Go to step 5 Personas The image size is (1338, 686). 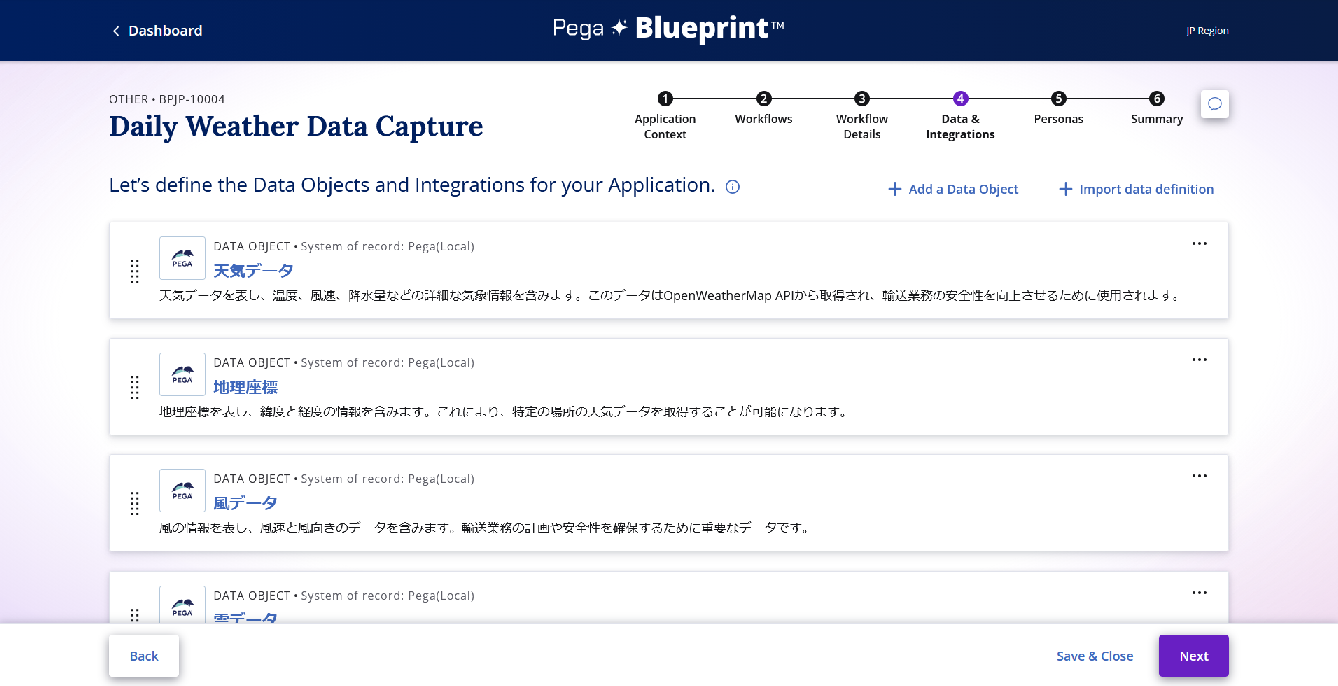(x=1058, y=109)
